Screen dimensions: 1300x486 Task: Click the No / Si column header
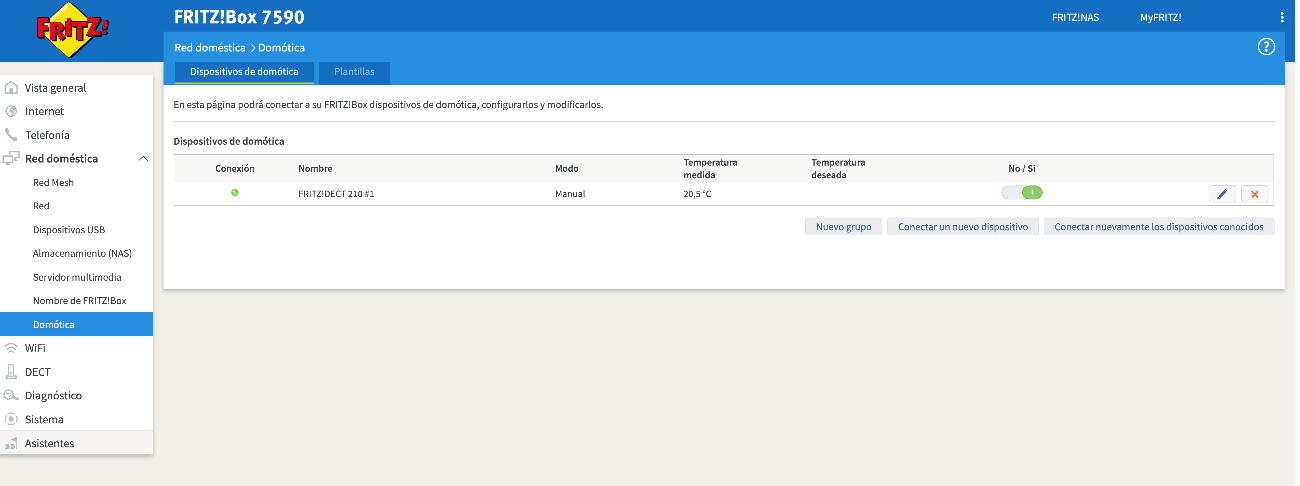point(1022,168)
